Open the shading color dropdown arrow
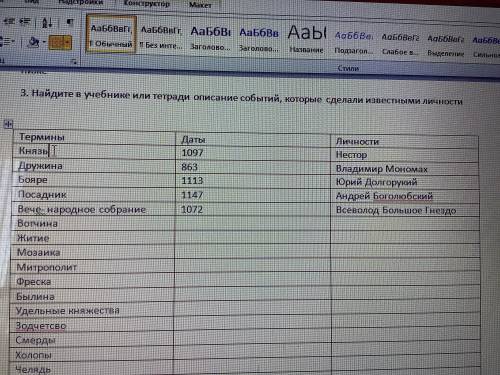The width and height of the screenshot is (500, 375). click(x=44, y=42)
